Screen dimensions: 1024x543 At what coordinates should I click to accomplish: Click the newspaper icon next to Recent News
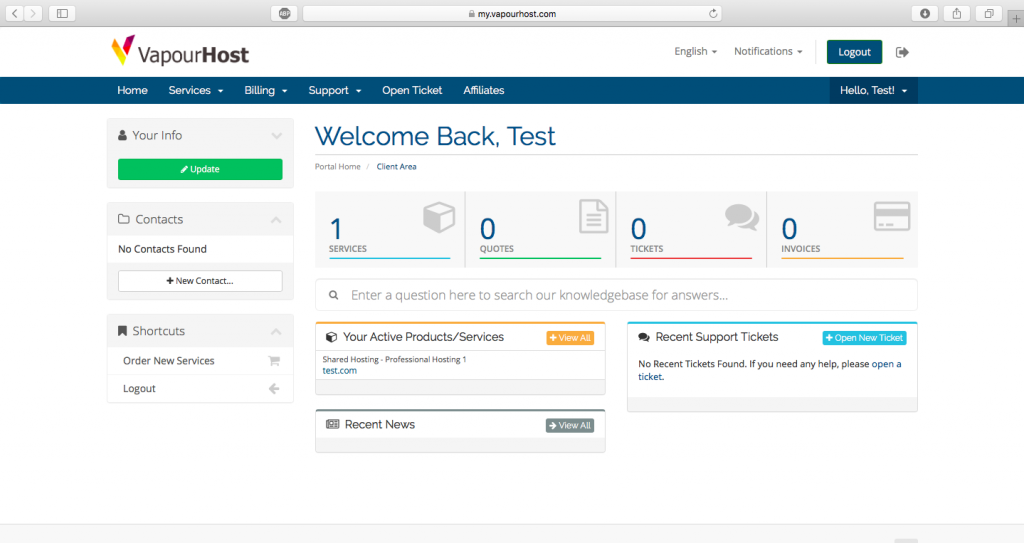tap(332, 425)
